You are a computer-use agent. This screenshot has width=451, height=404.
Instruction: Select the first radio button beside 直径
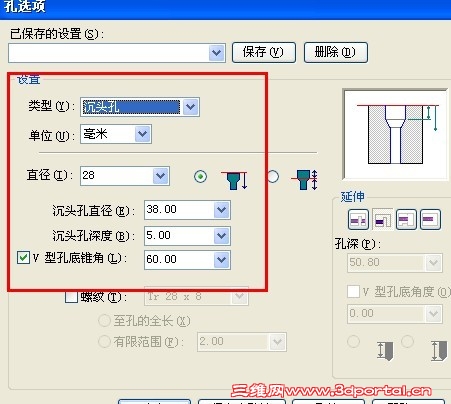point(200,176)
